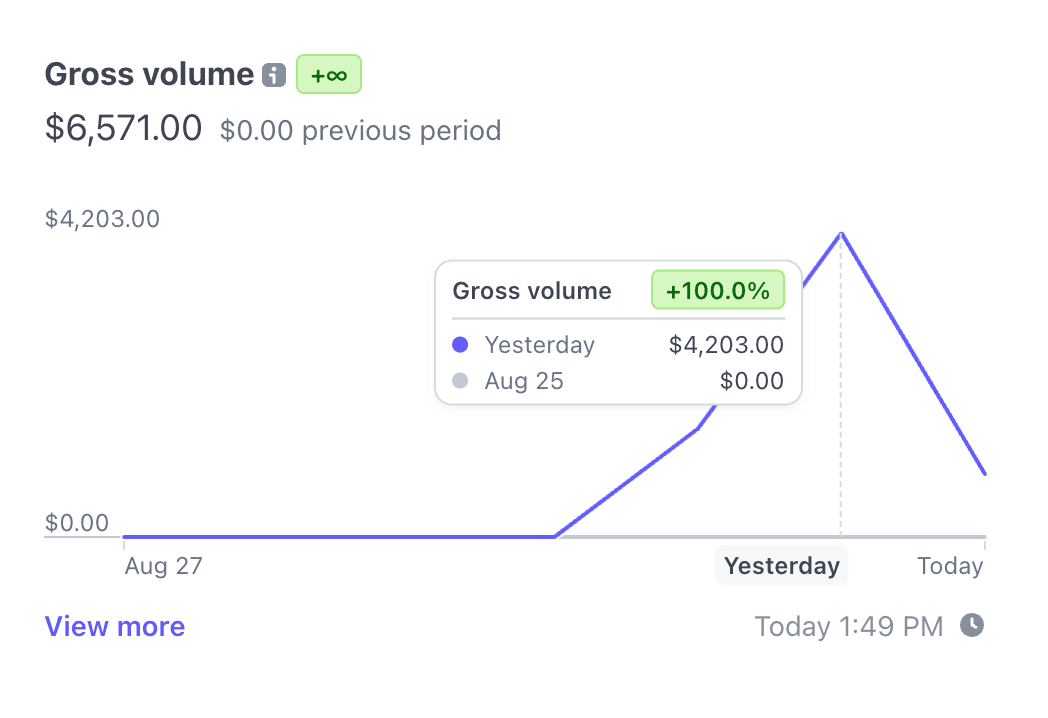Click the $4,203.00 value in the tooltip
The width and height of the screenshot is (1048, 718).
click(726, 345)
